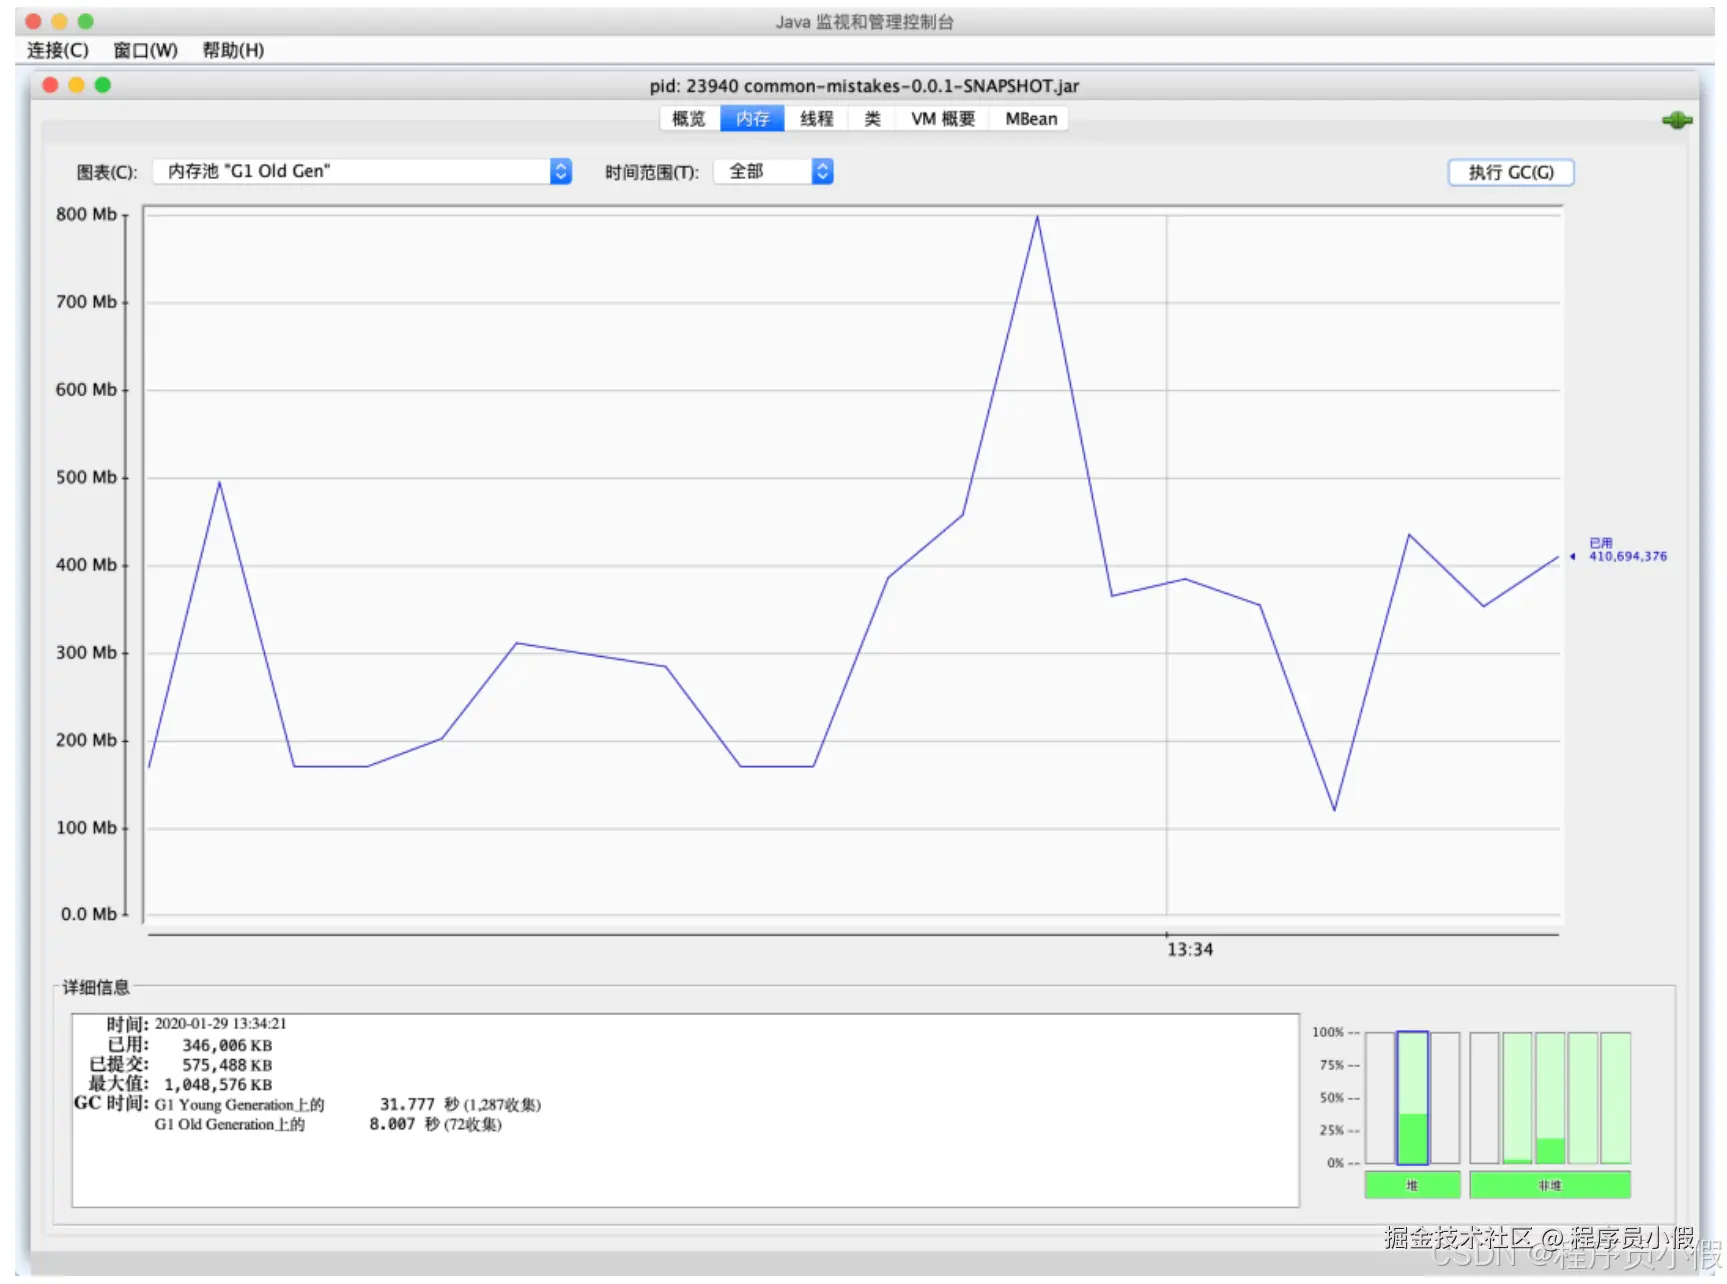
Task: Click the 13:34 time axis label
Action: [x=1190, y=949]
